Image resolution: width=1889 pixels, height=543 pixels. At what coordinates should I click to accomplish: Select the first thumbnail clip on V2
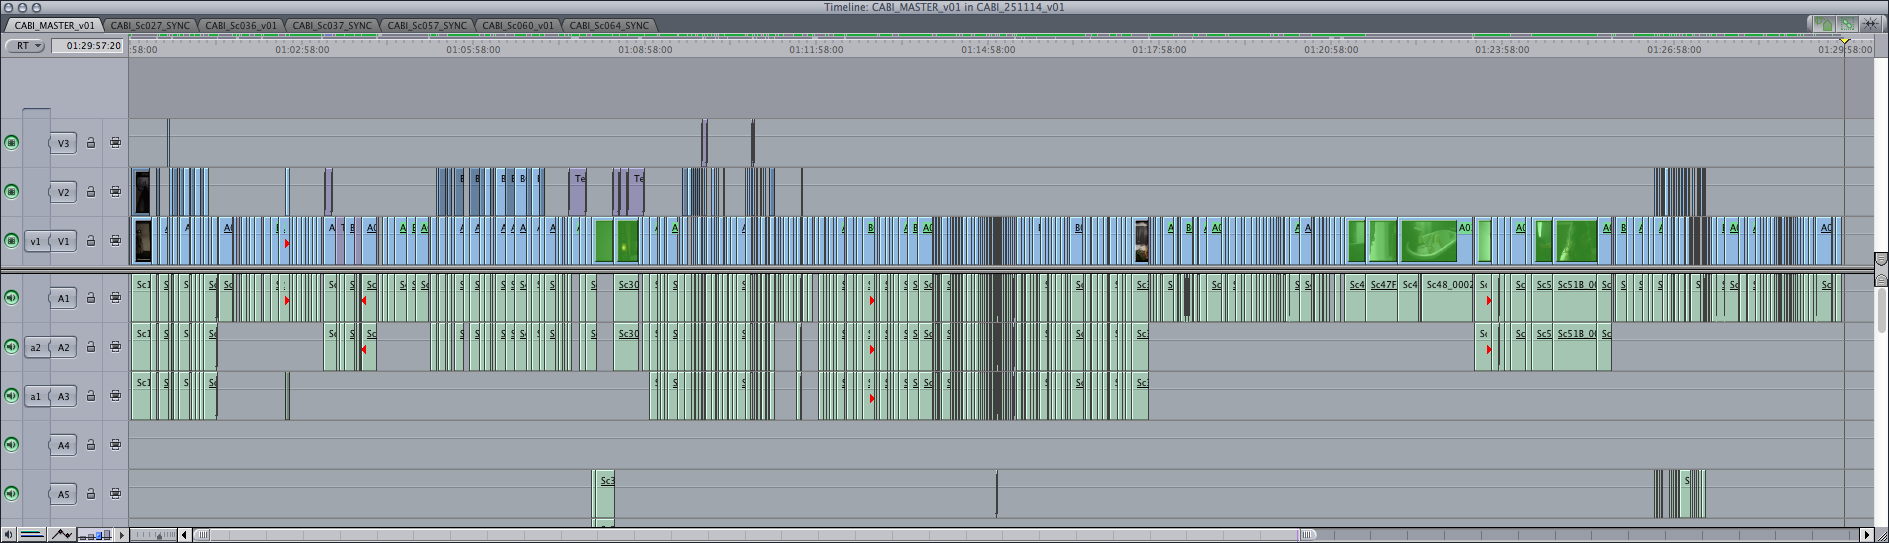142,192
